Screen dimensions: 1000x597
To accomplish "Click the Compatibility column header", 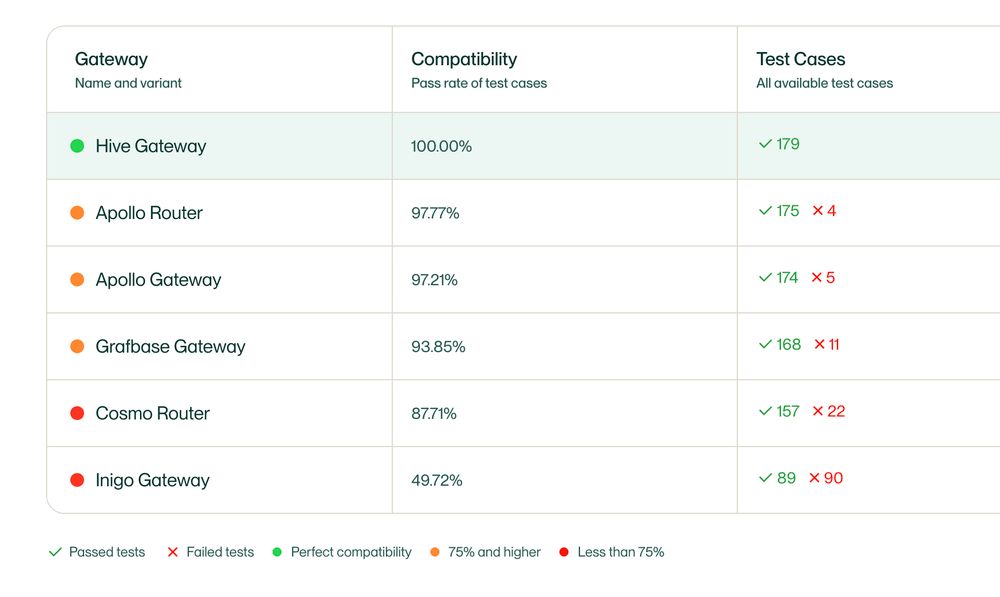I will coord(464,59).
